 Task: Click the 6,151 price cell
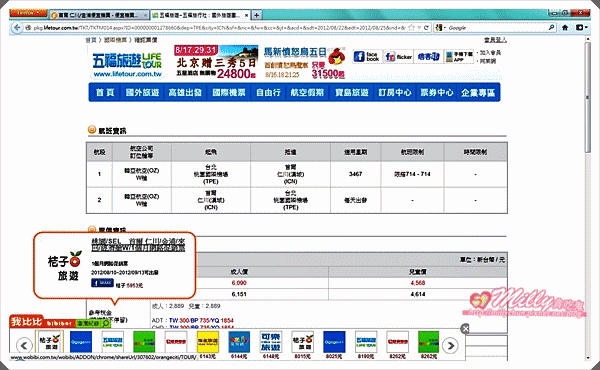point(239,294)
